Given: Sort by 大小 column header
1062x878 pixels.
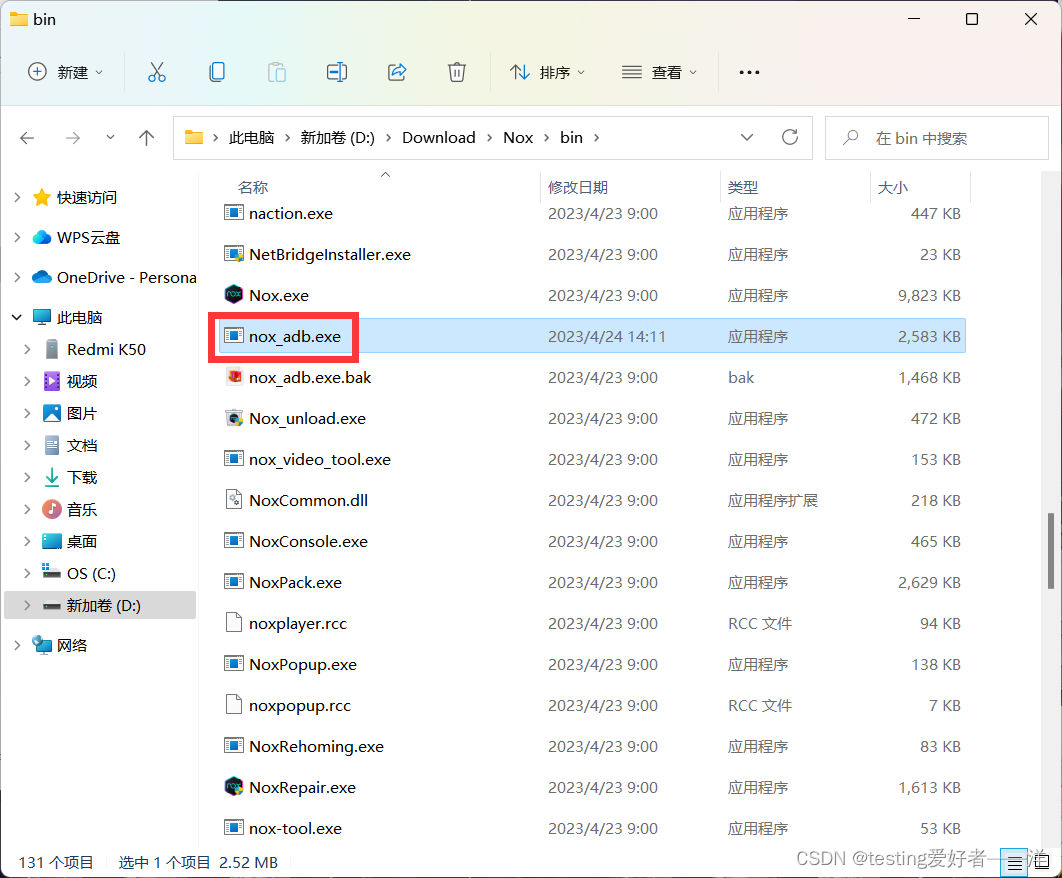Looking at the screenshot, I should pos(893,188).
